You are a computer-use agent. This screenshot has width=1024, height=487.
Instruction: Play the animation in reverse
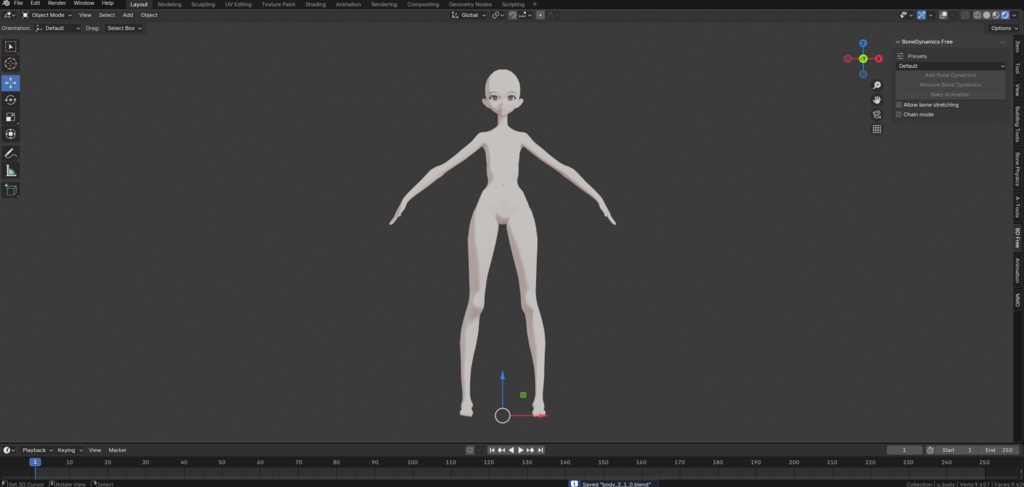coord(511,450)
